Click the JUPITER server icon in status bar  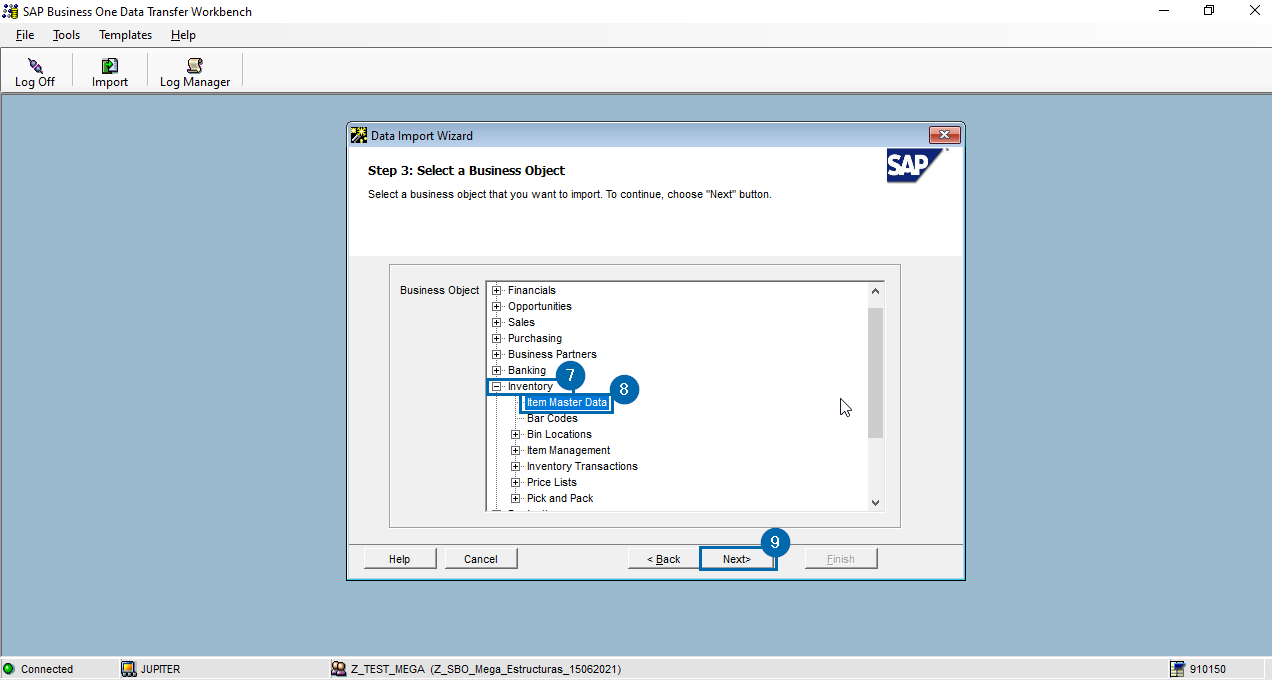point(128,669)
